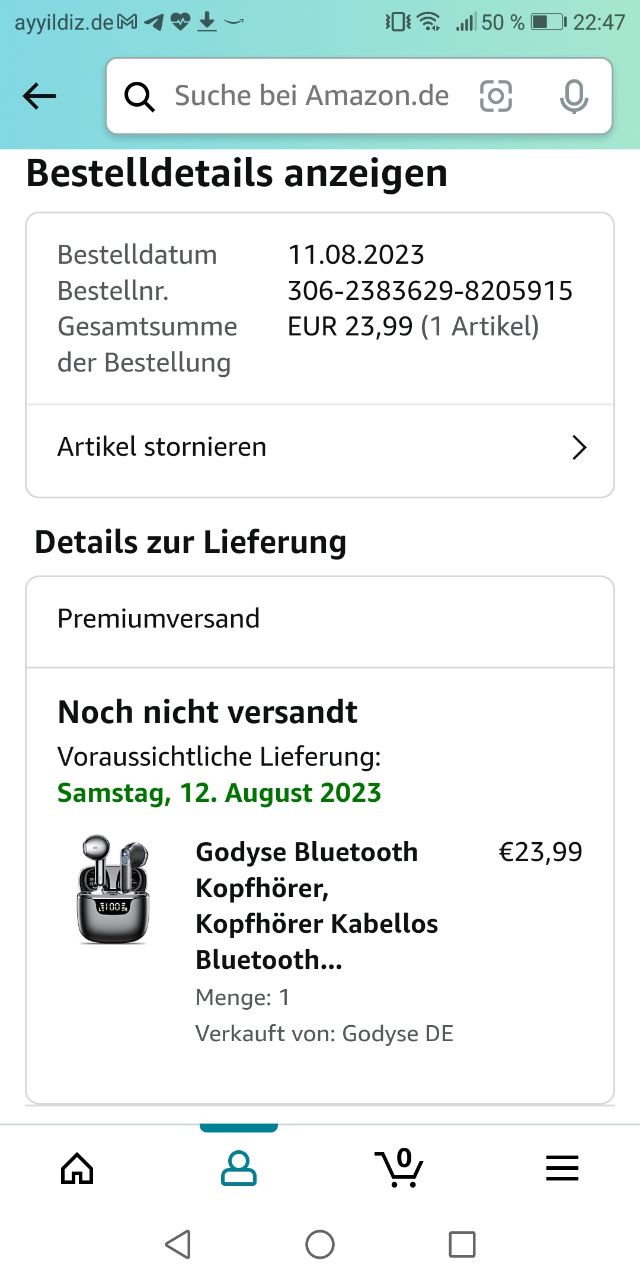
Task: Tap Artikel stornieren link
Action: point(162,447)
